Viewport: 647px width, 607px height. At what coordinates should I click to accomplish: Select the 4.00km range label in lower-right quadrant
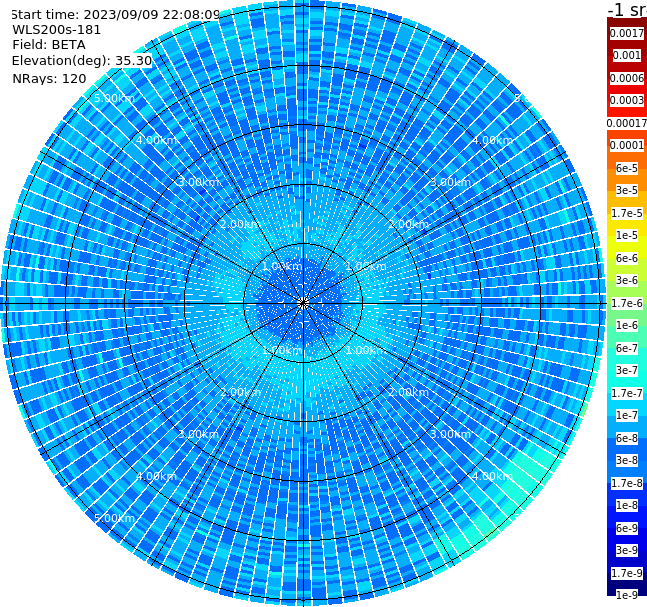(492, 476)
